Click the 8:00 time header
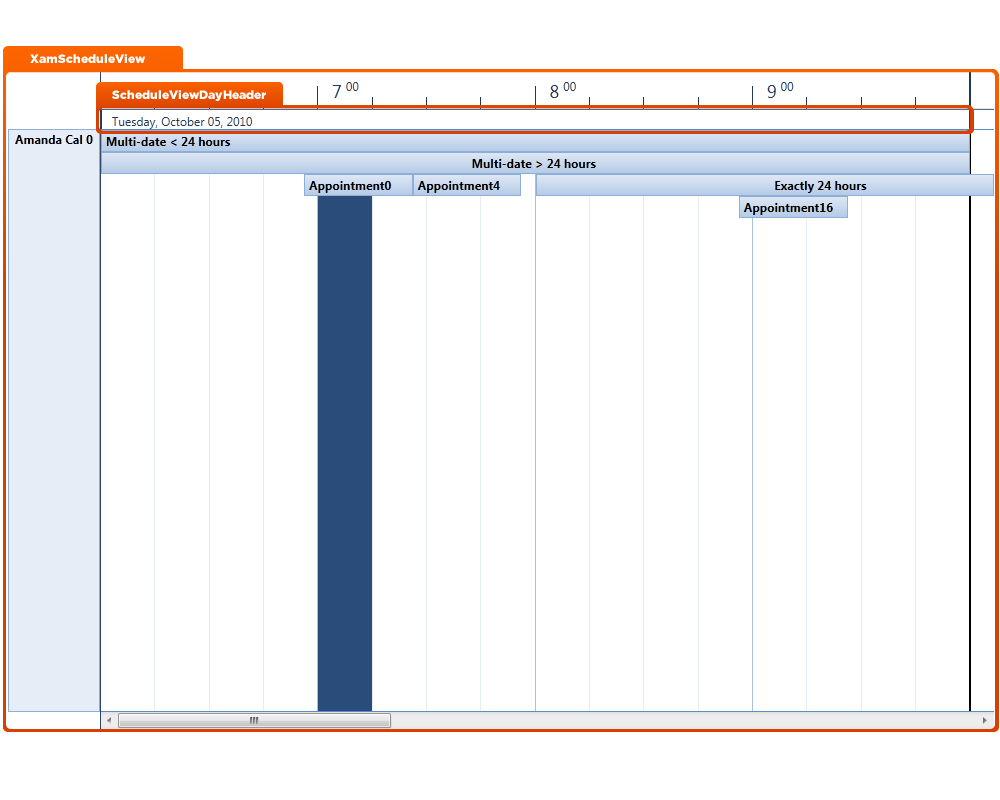This screenshot has width=1000, height=800. point(562,91)
